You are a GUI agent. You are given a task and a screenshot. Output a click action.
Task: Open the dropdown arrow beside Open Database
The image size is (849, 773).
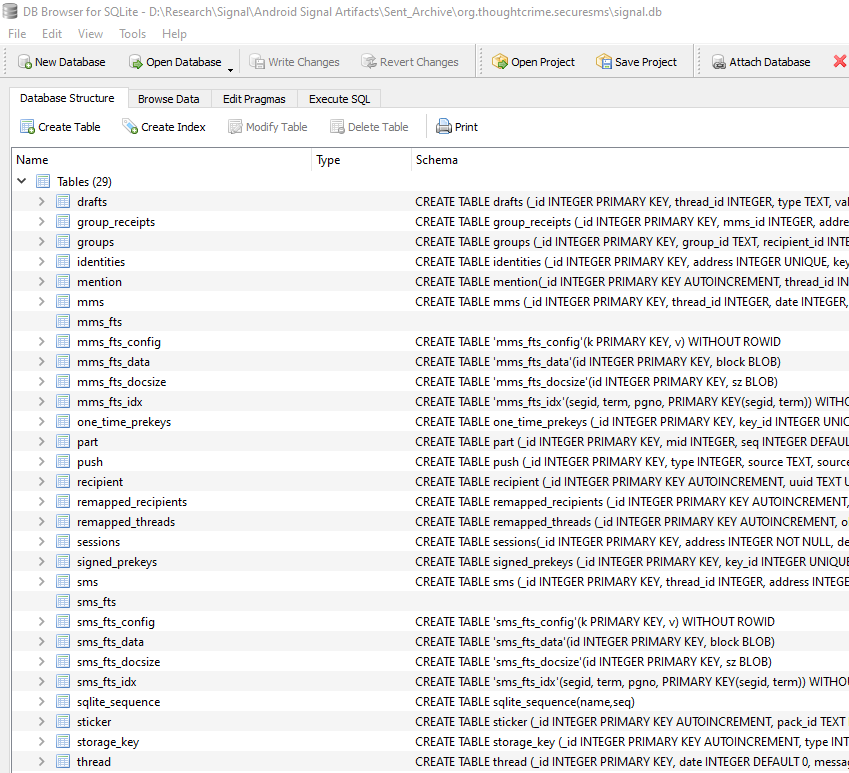(x=230, y=70)
